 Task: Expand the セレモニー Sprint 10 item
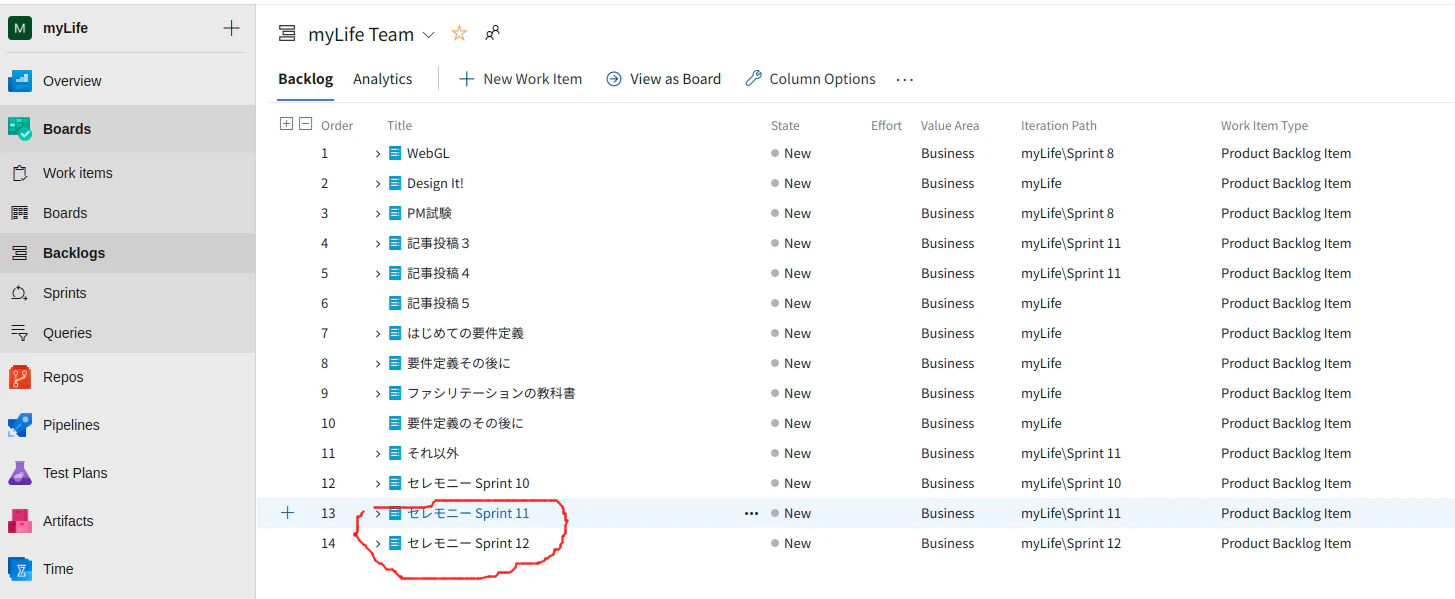coord(378,484)
